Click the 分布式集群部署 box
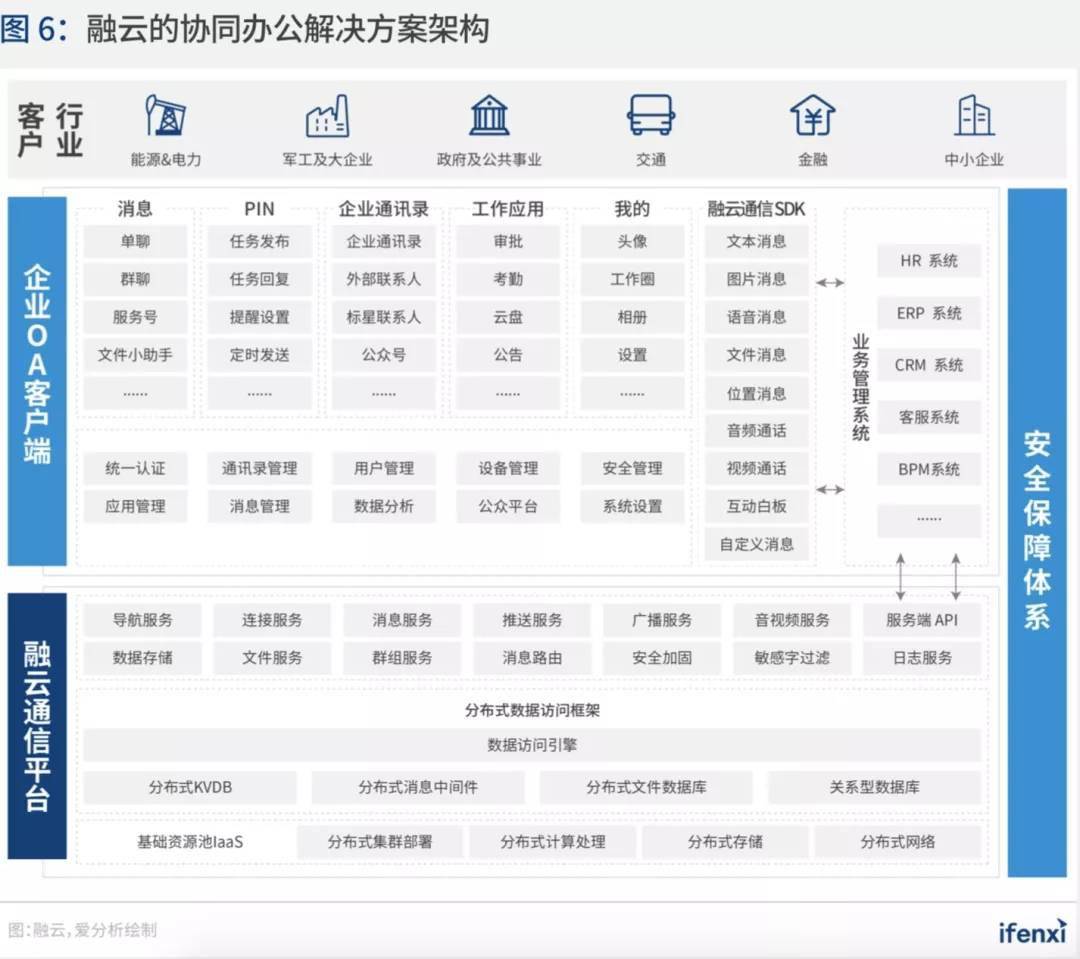Viewport: 1080px width, 959px height. pos(380,842)
